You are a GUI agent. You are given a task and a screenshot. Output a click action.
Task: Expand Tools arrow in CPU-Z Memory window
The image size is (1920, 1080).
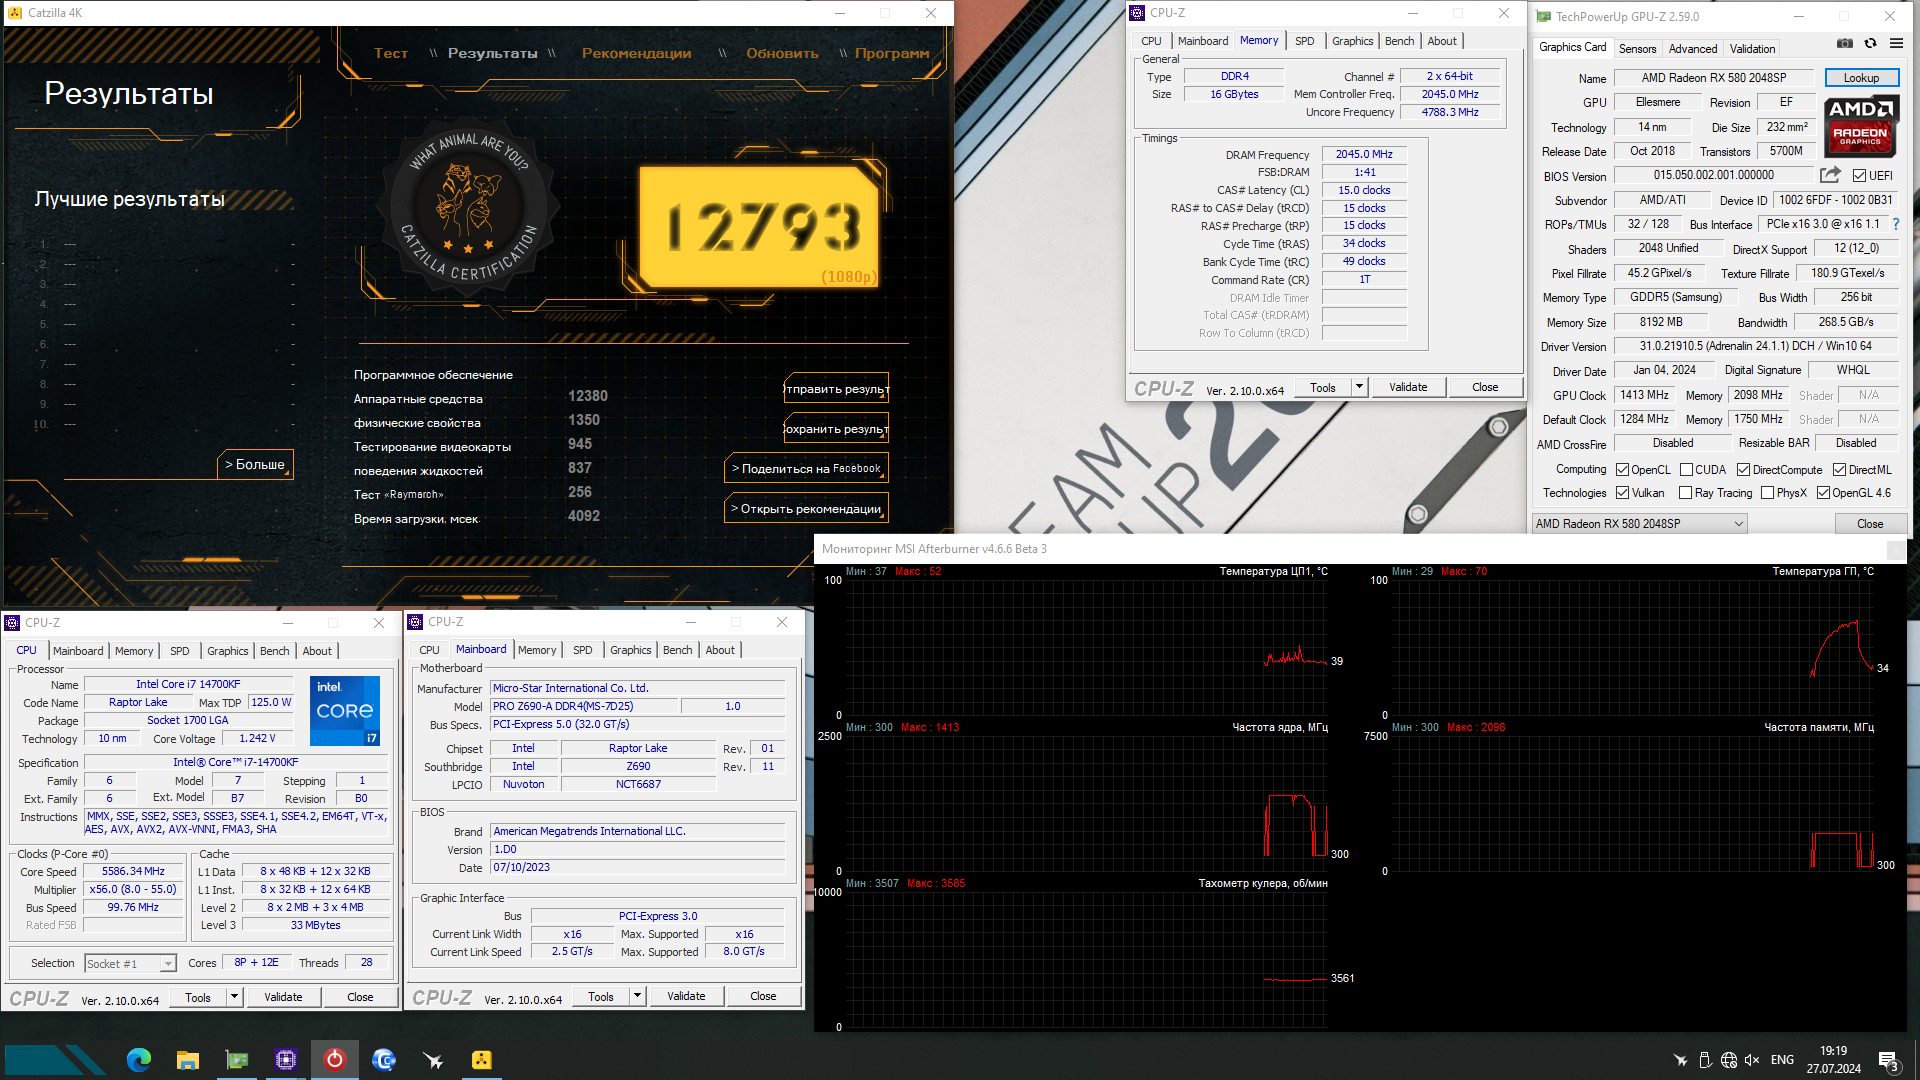tap(1359, 387)
